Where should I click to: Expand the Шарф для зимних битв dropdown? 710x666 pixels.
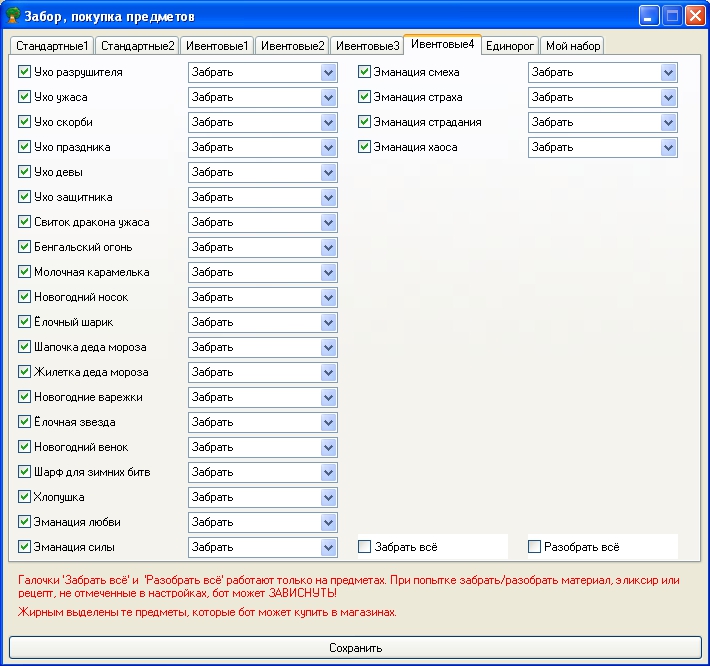(328, 472)
